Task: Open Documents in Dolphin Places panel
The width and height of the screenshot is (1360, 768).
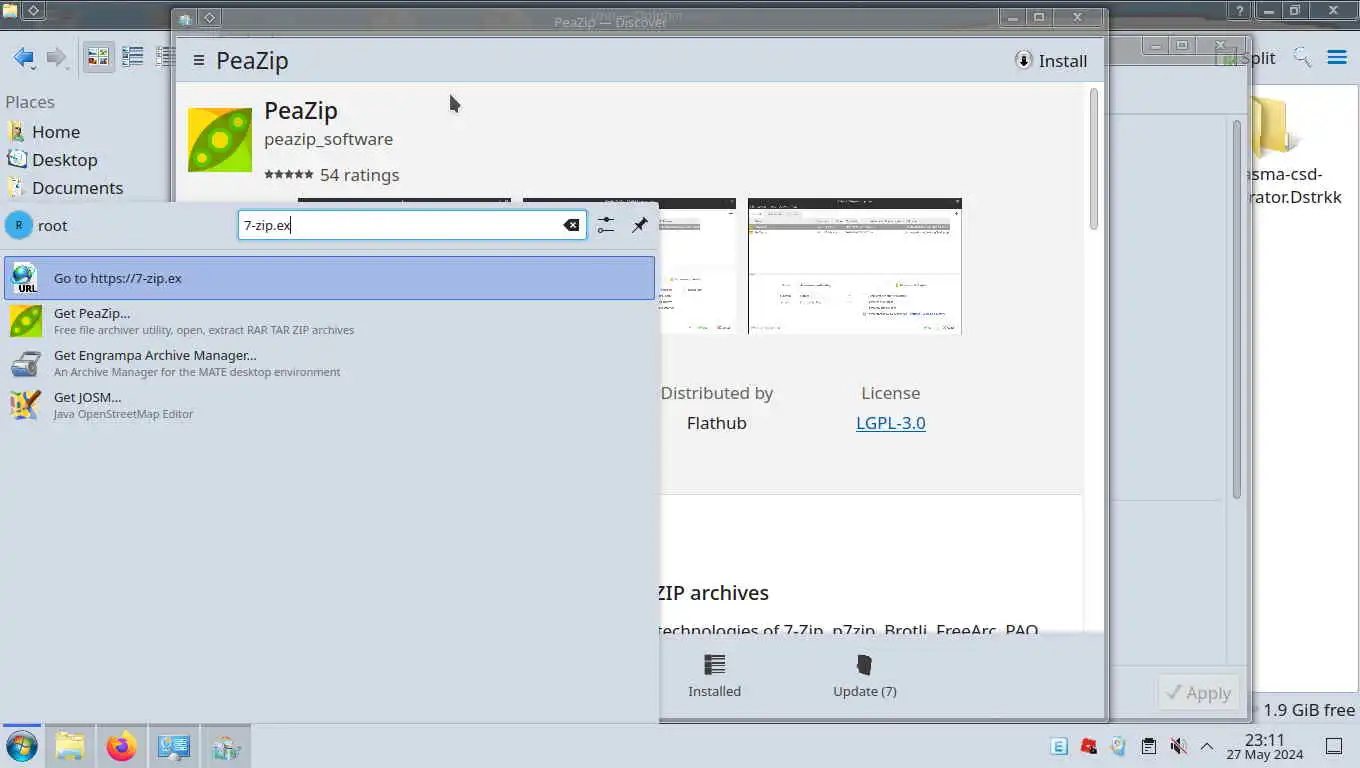Action: [x=65, y=188]
